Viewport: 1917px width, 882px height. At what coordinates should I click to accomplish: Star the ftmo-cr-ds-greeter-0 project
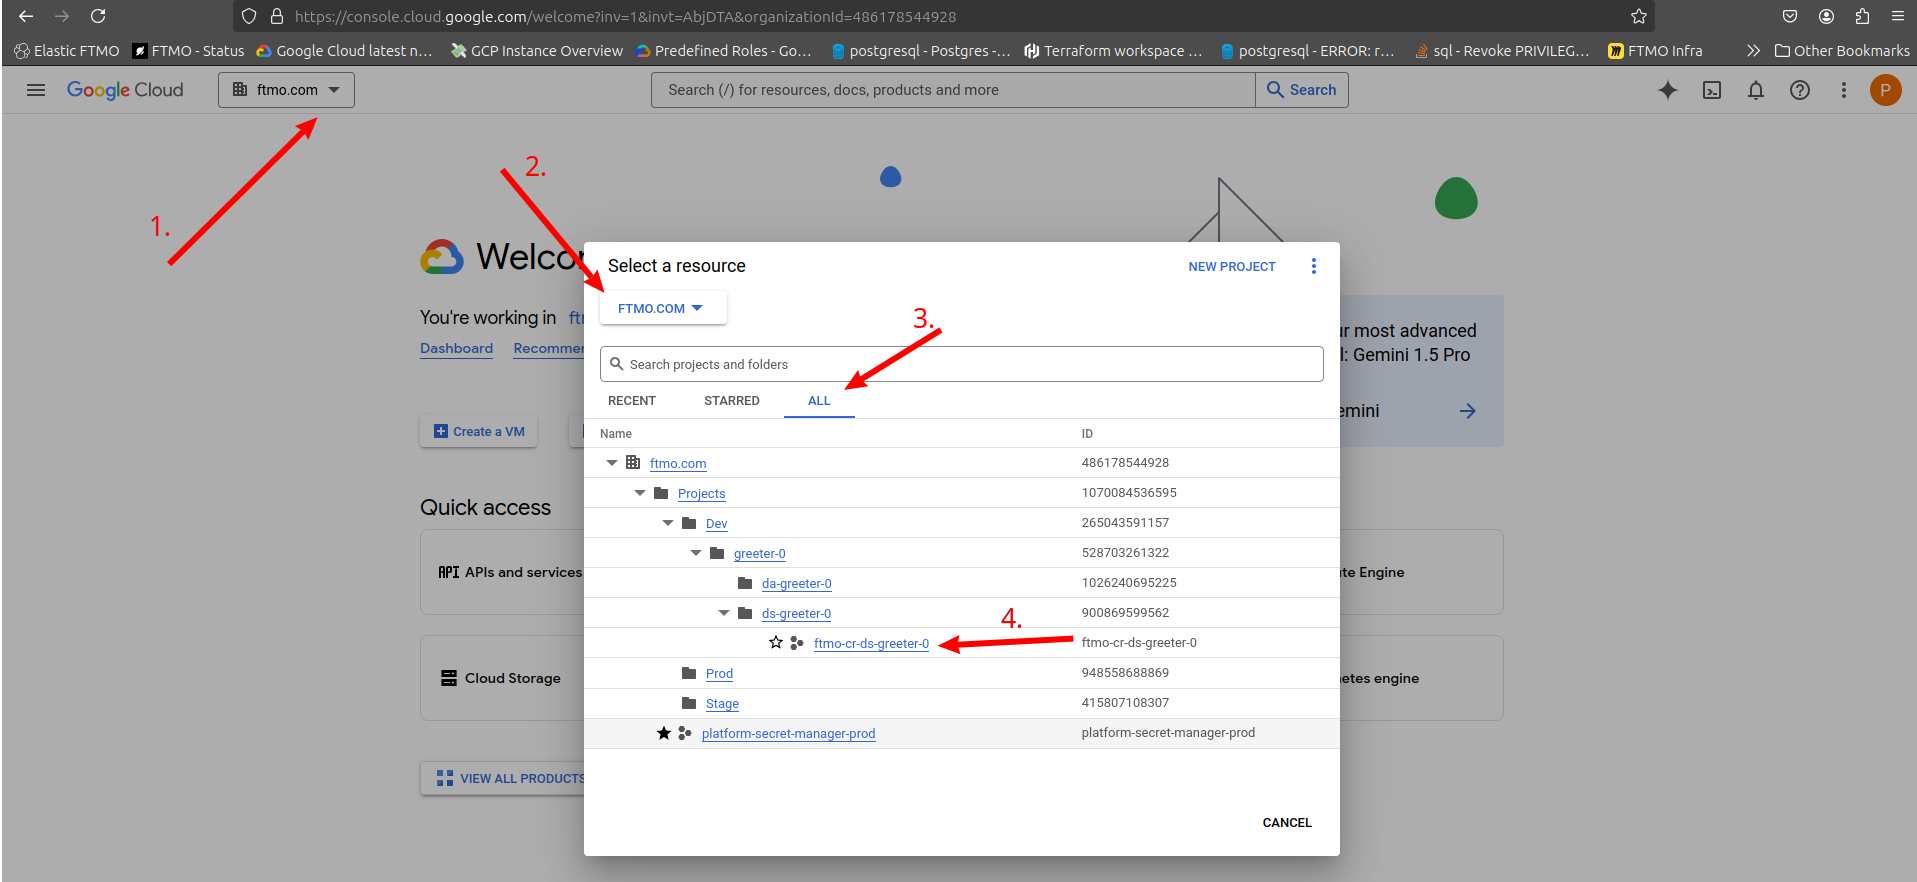pos(776,643)
